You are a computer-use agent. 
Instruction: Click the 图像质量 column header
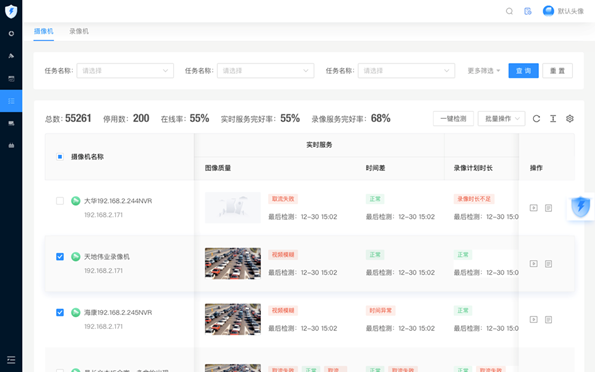coord(218,168)
